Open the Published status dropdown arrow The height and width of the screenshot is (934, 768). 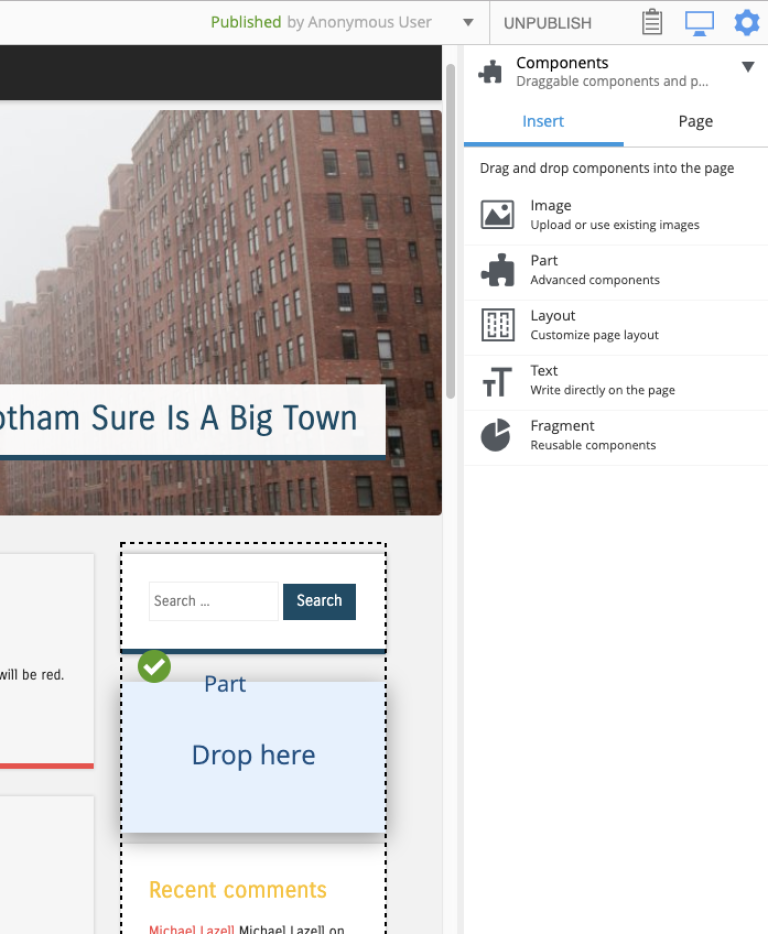pos(468,22)
